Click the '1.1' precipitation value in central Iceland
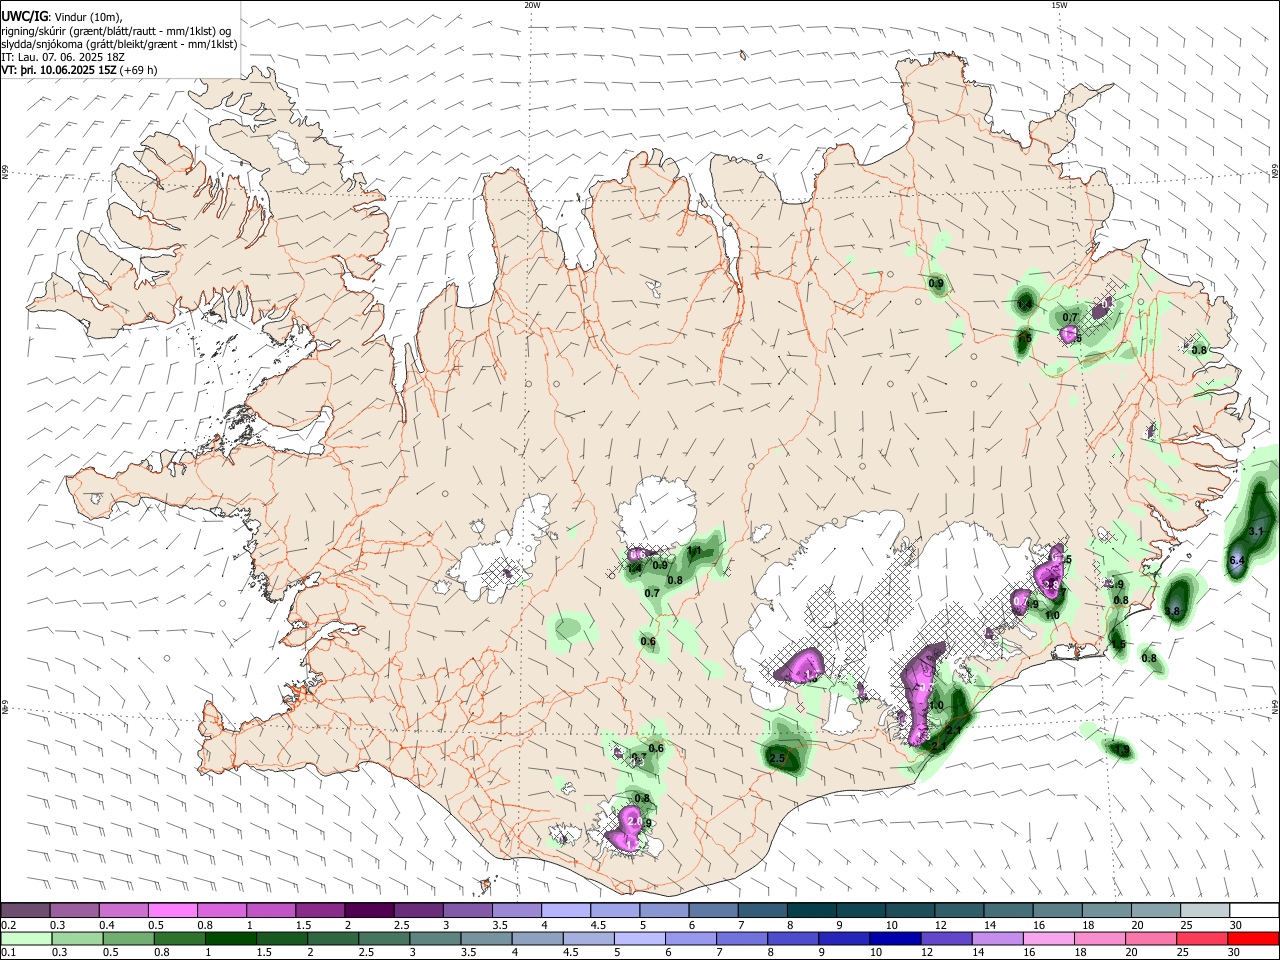This screenshot has width=1280, height=960. coord(694,551)
